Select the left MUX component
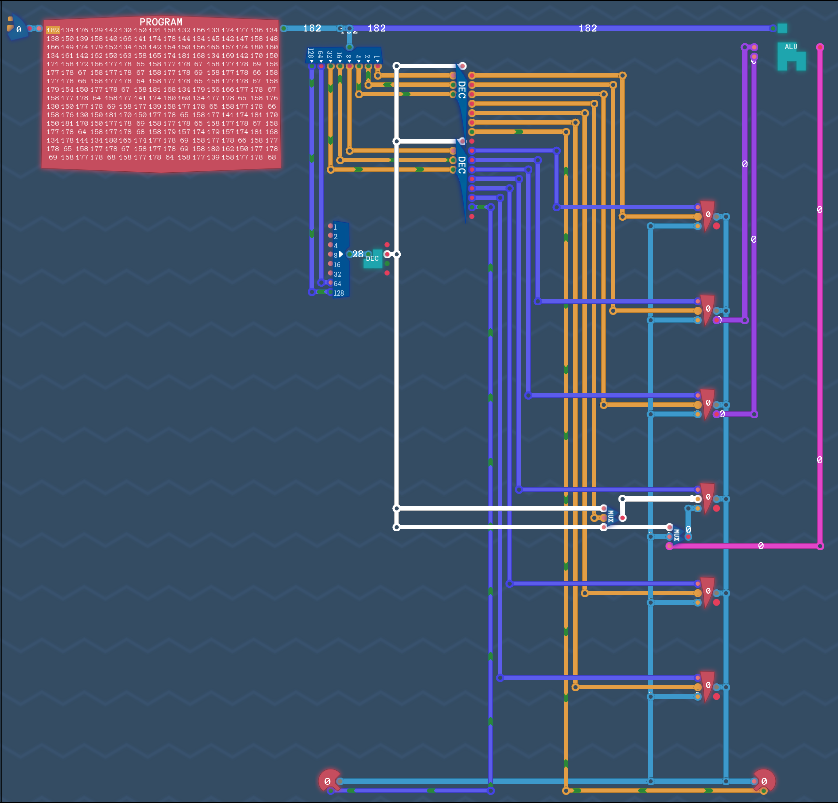The height and width of the screenshot is (803, 838). [610, 517]
